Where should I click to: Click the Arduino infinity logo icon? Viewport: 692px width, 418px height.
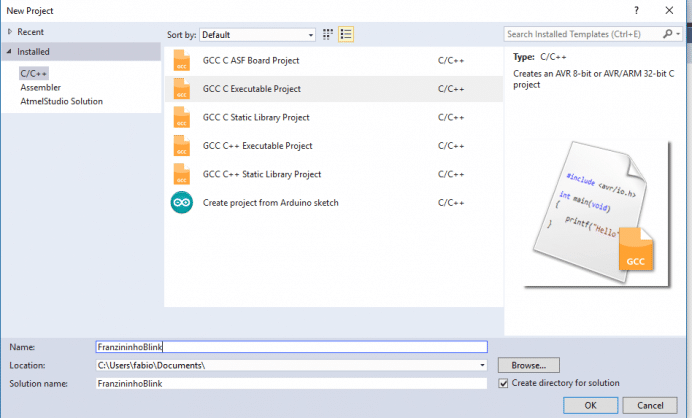click(181, 203)
